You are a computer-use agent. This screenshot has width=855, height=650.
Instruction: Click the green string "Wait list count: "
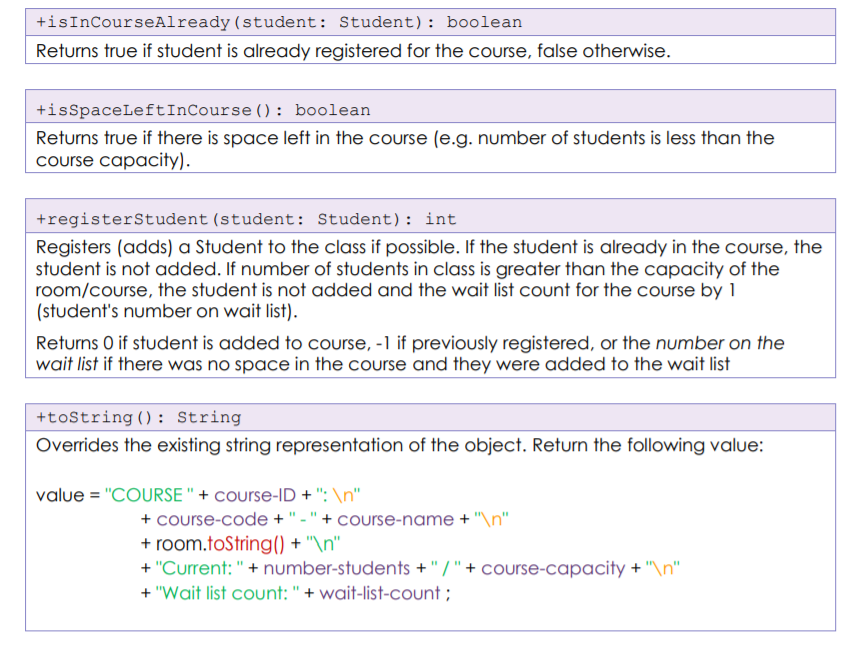pos(227,593)
